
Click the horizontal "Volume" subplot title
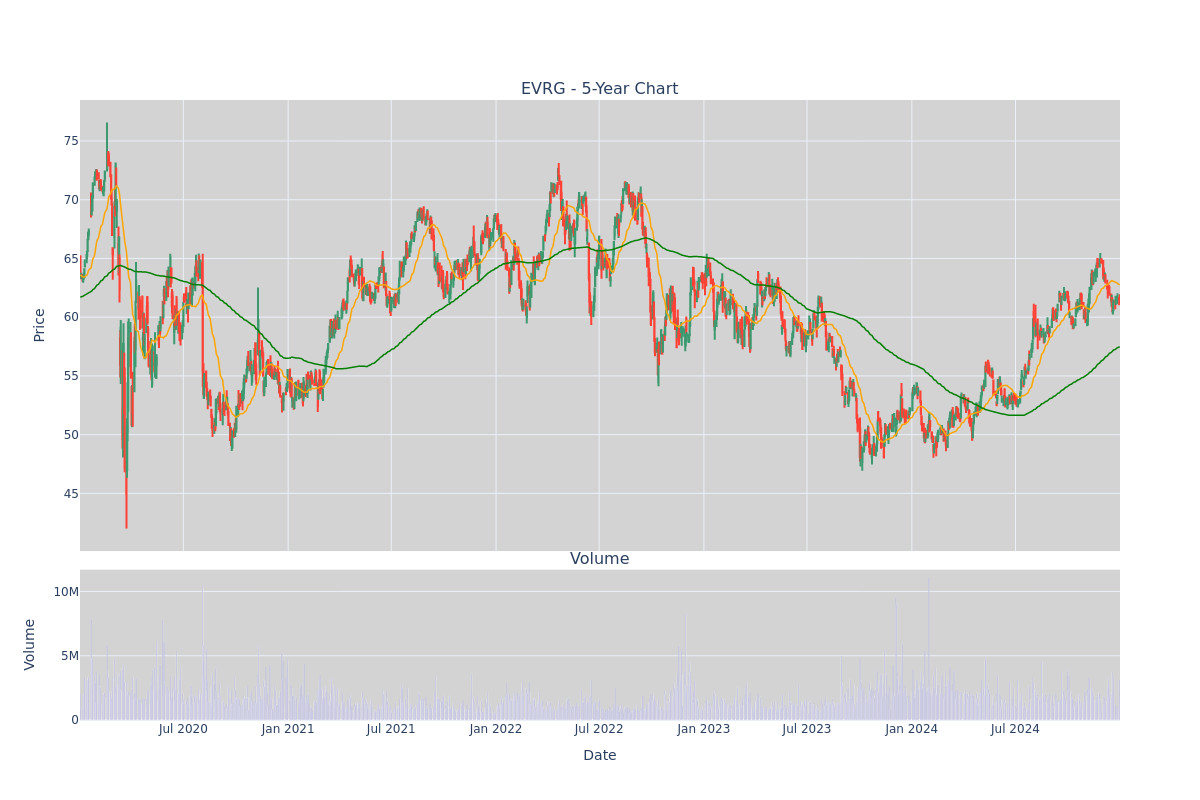tap(600, 559)
